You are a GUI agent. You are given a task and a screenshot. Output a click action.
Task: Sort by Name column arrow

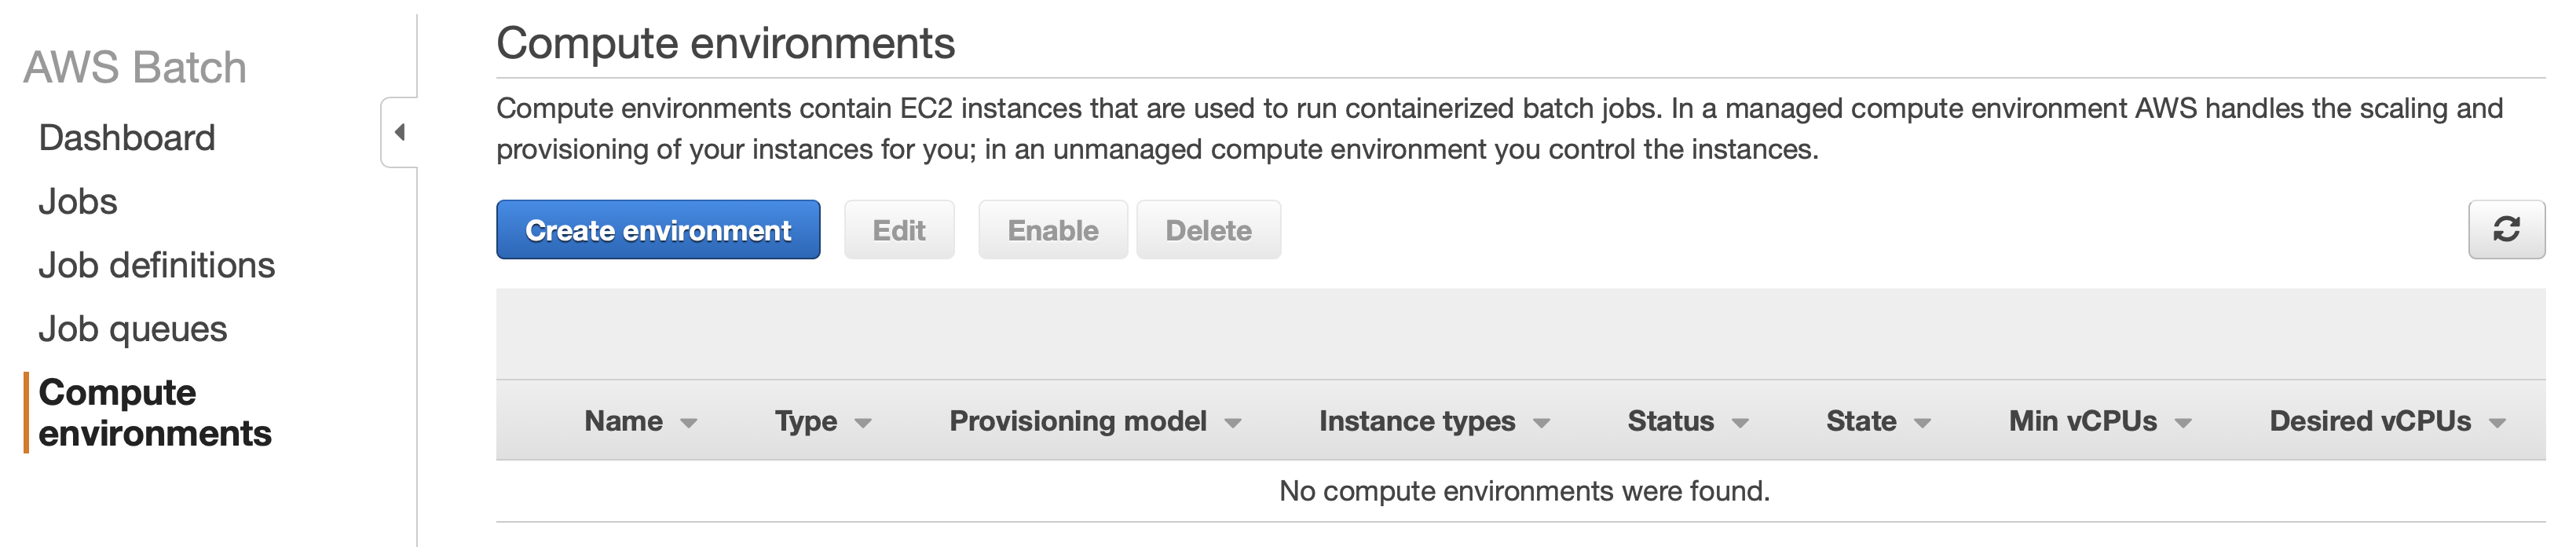point(688,424)
